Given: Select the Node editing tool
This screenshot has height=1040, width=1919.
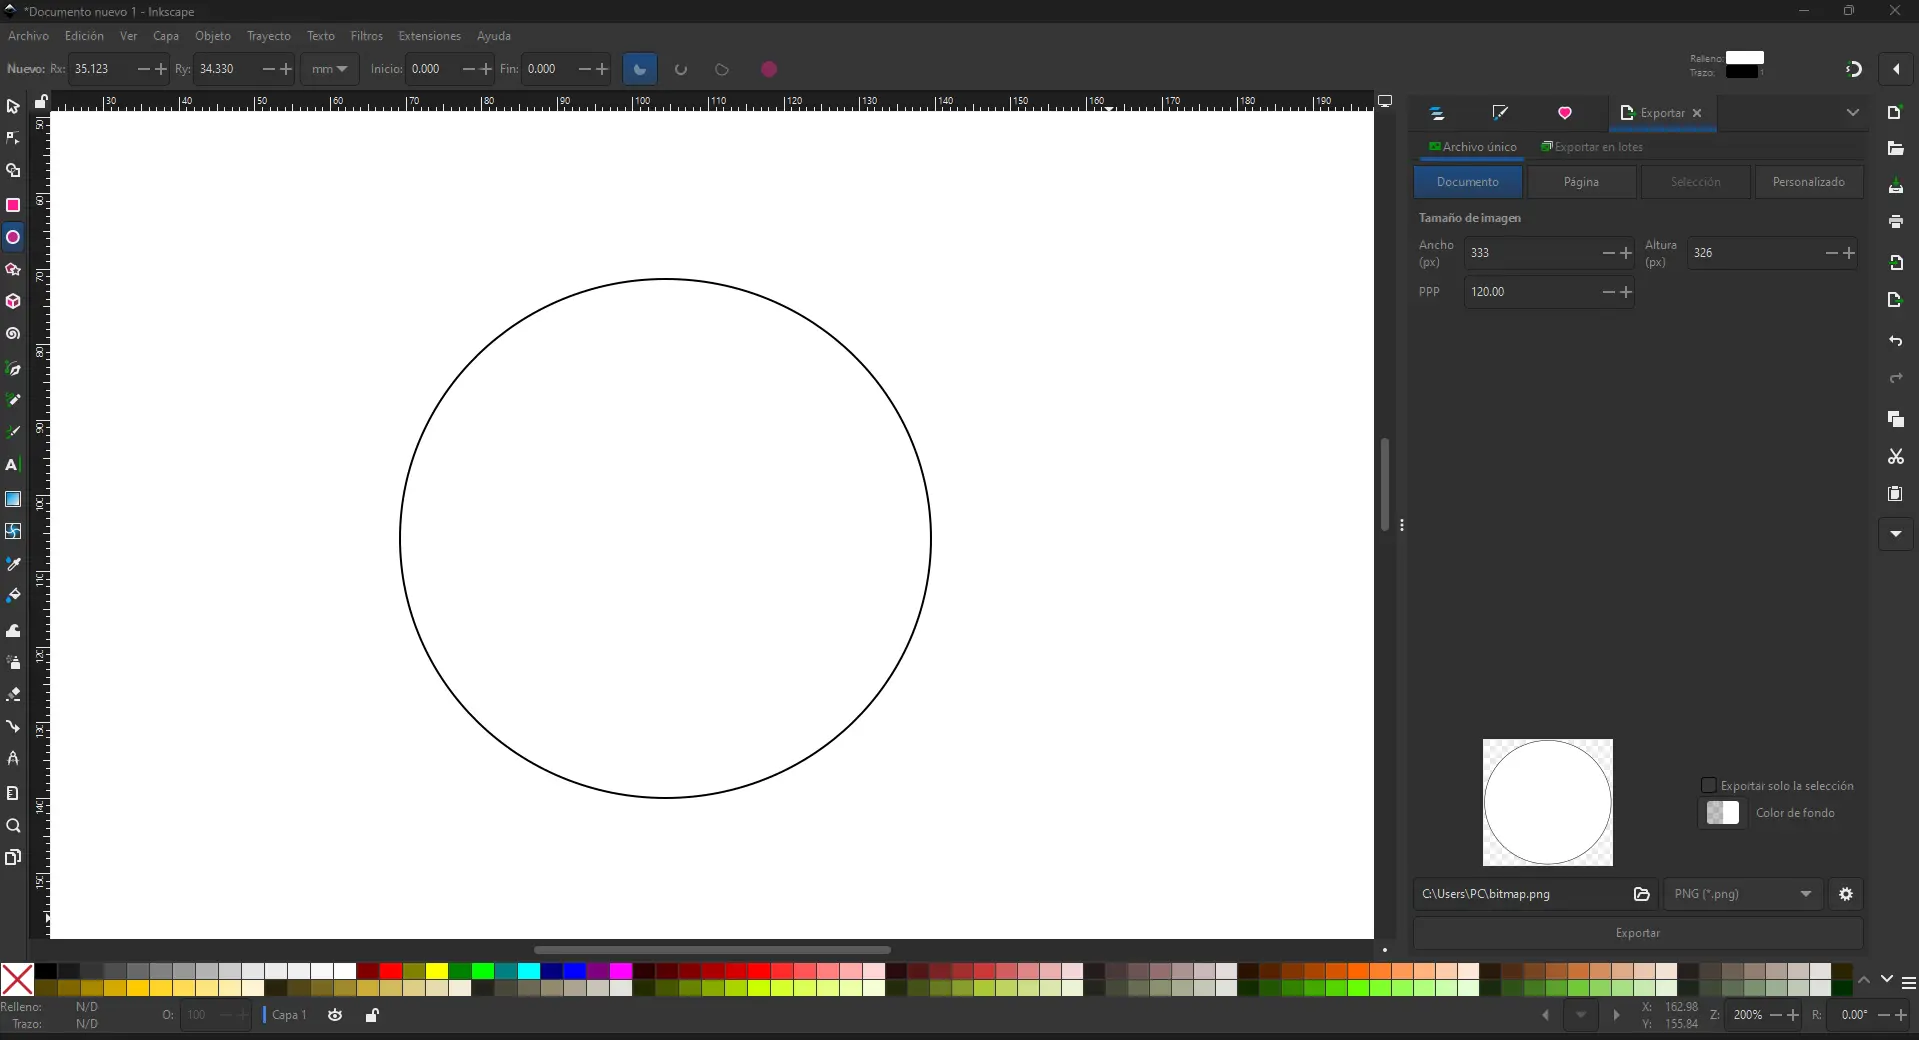Looking at the screenshot, I should [x=13, y=139].
